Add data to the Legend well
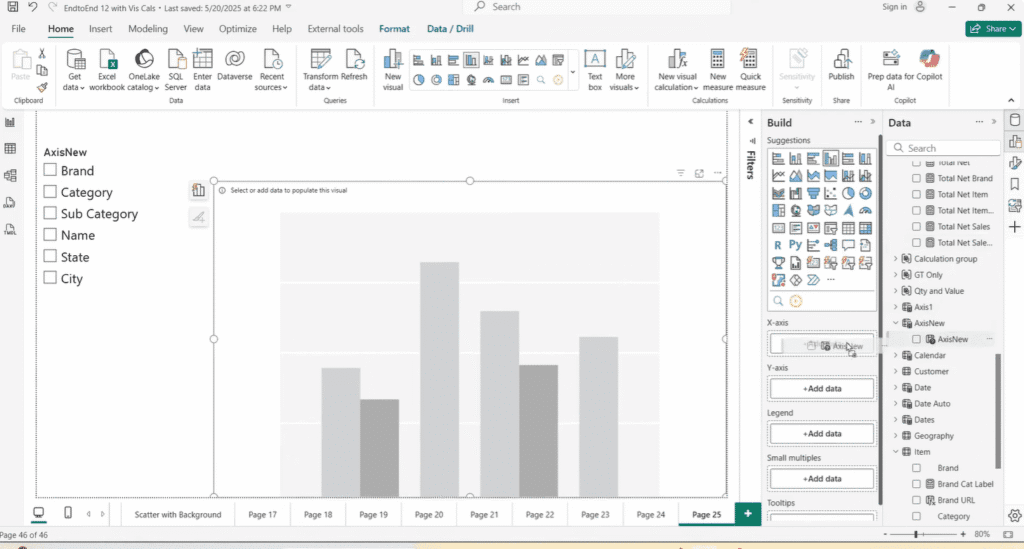Image resolution: width=1024 pixels, height=549 pixels. click(x=822, y=433)
